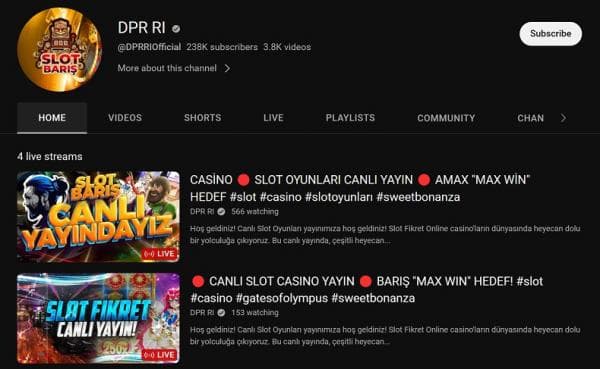Click DPR RI channel name under first stream

point(202,212)
